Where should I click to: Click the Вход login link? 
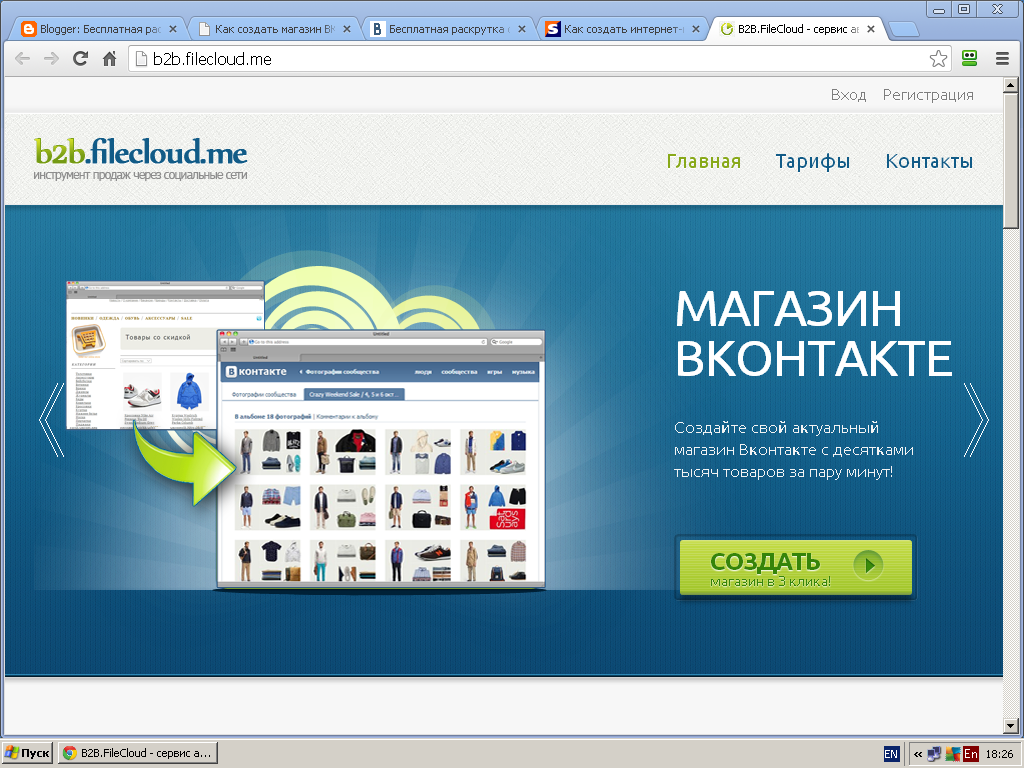(x=848, y=95)
